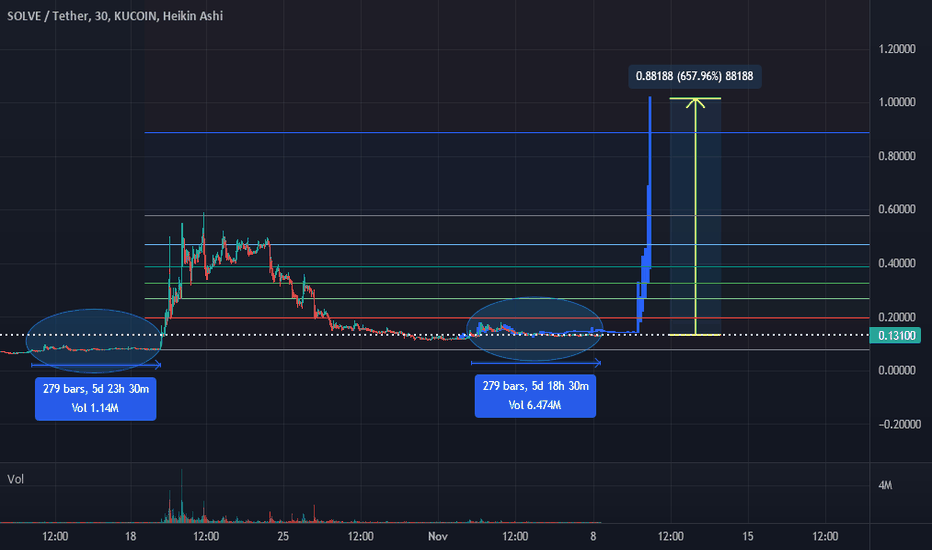The height and width of the screenshot is (550, 932).
Task: Click the price axis label 1.20000
Action: (x=897, y=49)
